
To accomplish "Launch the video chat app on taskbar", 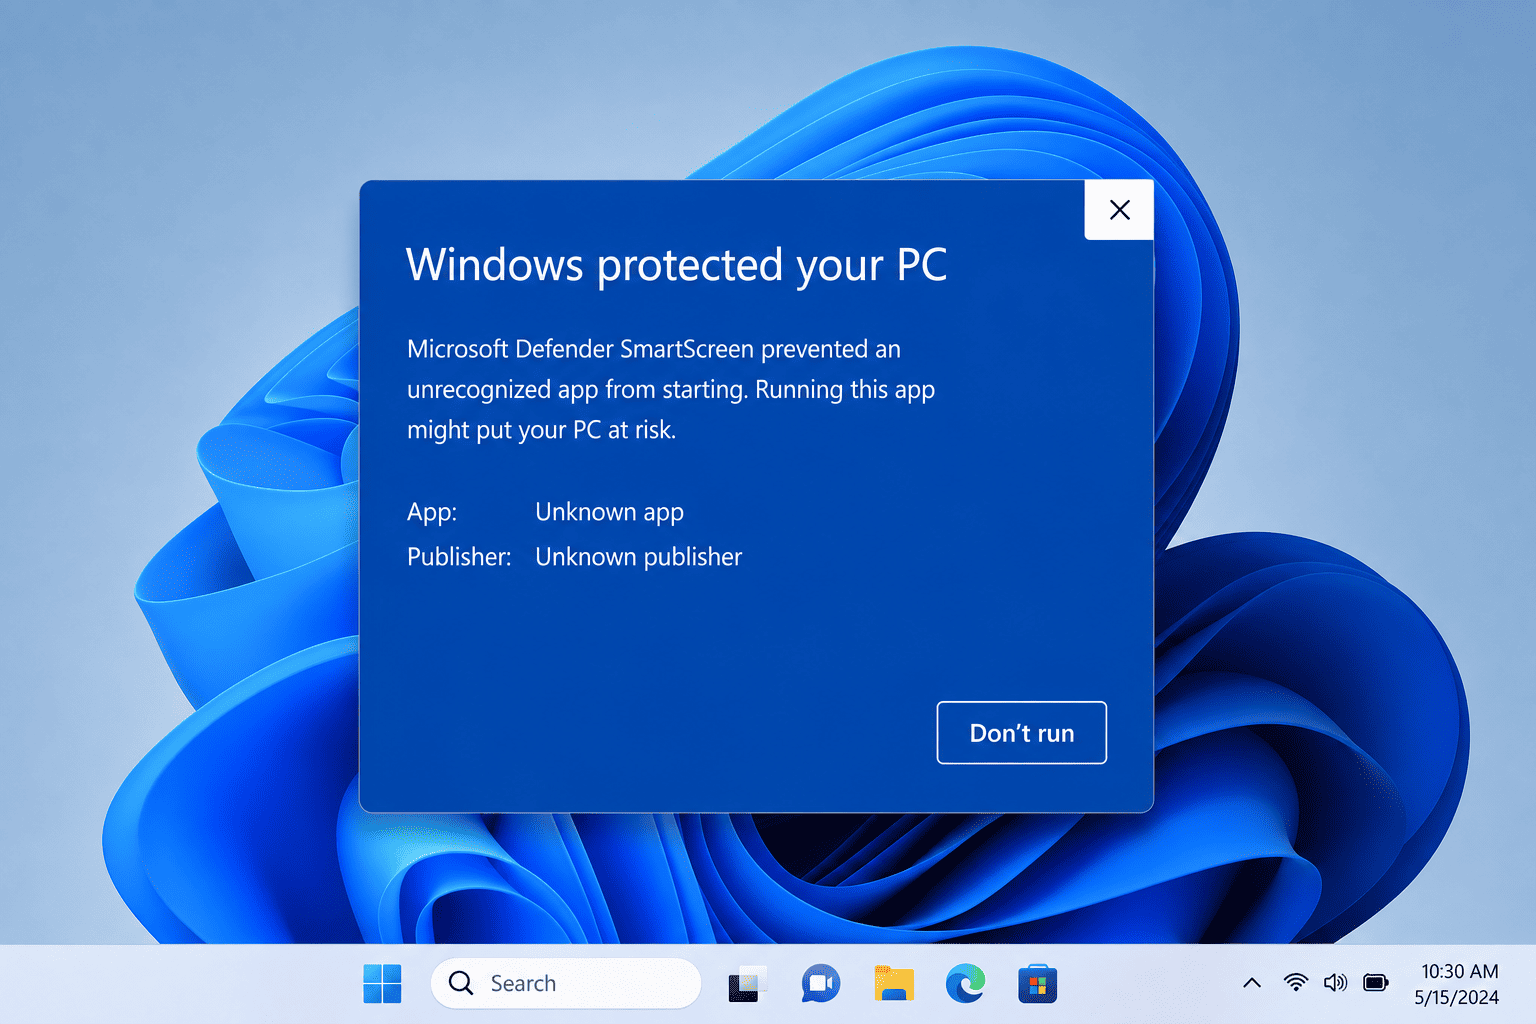I will coord(821,984).
